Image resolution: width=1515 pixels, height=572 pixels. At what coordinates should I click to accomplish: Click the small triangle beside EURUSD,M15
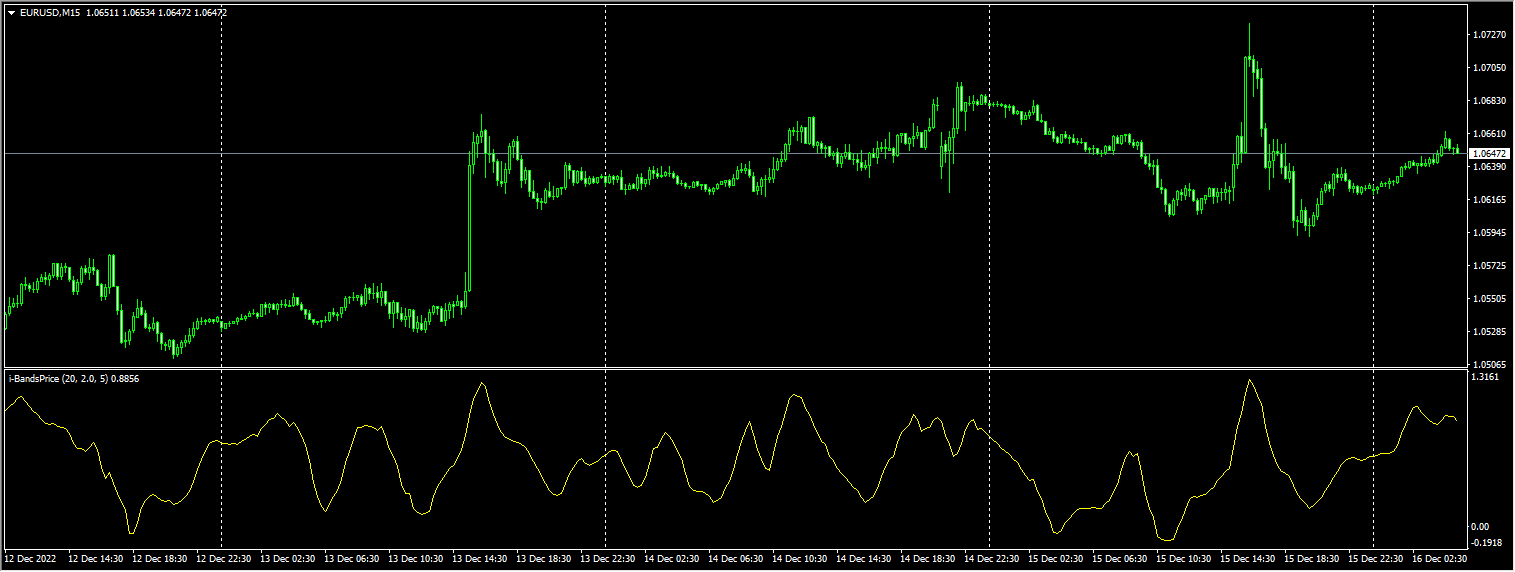click(x=12, y=13)
